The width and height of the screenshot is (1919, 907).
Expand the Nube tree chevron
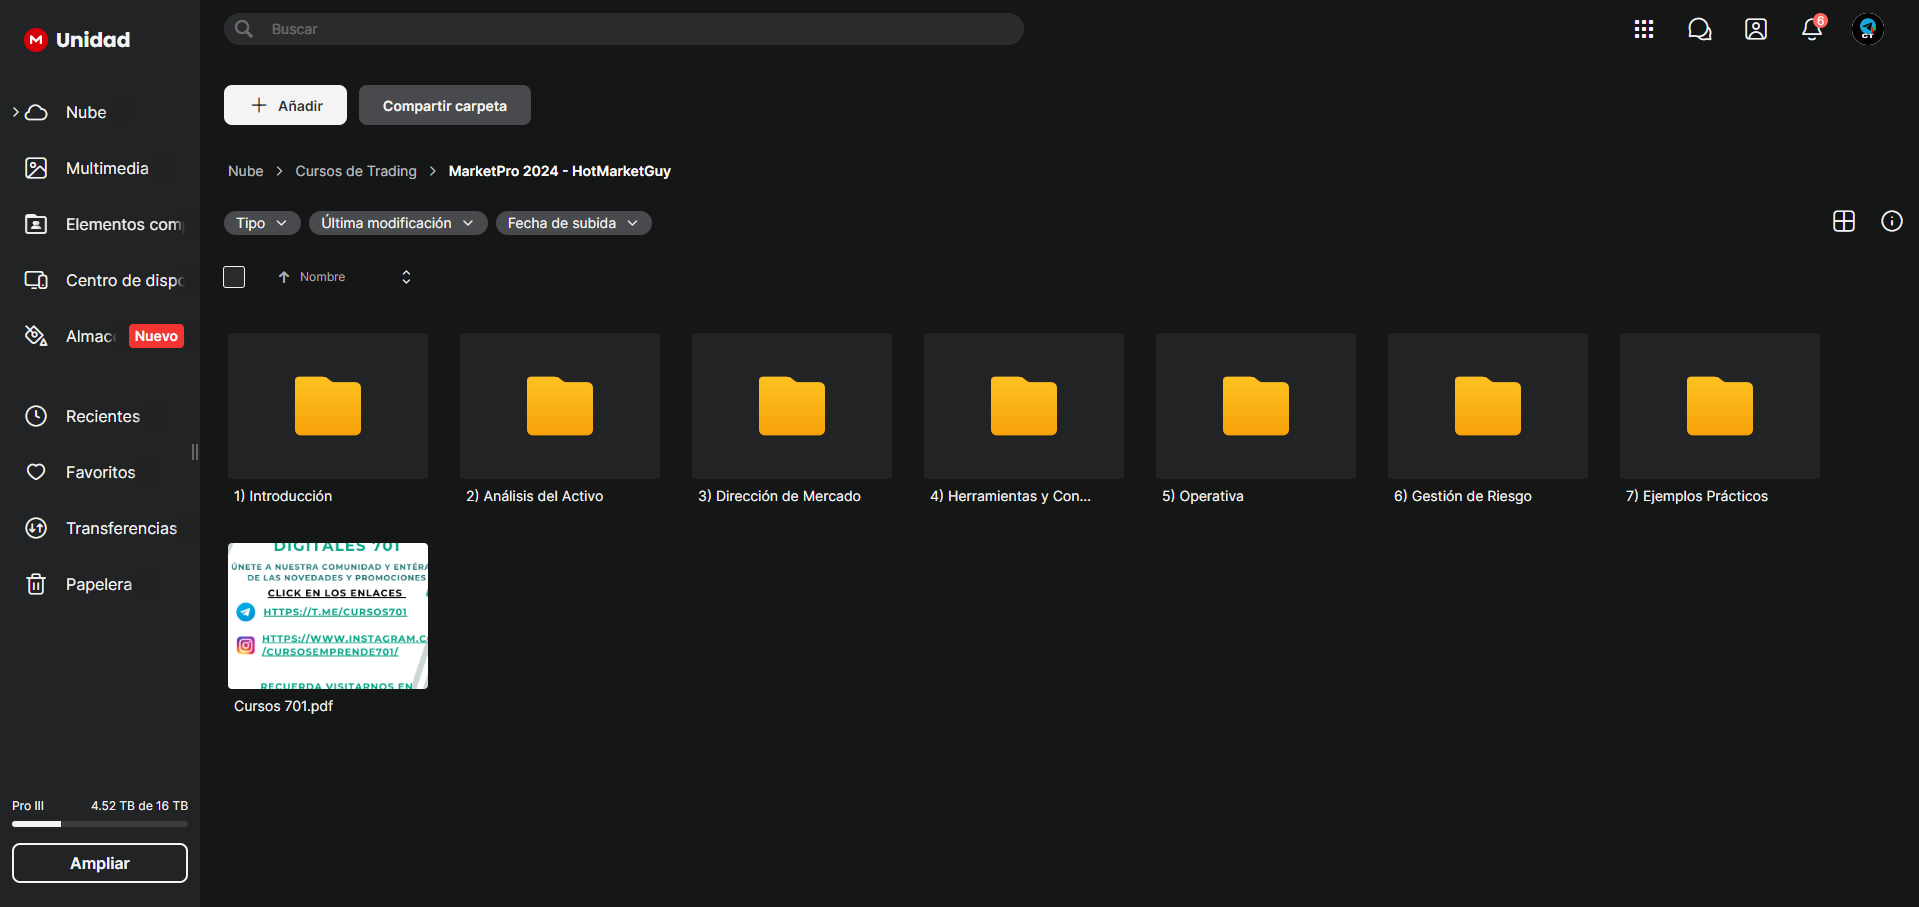click(x=16, y=112)
